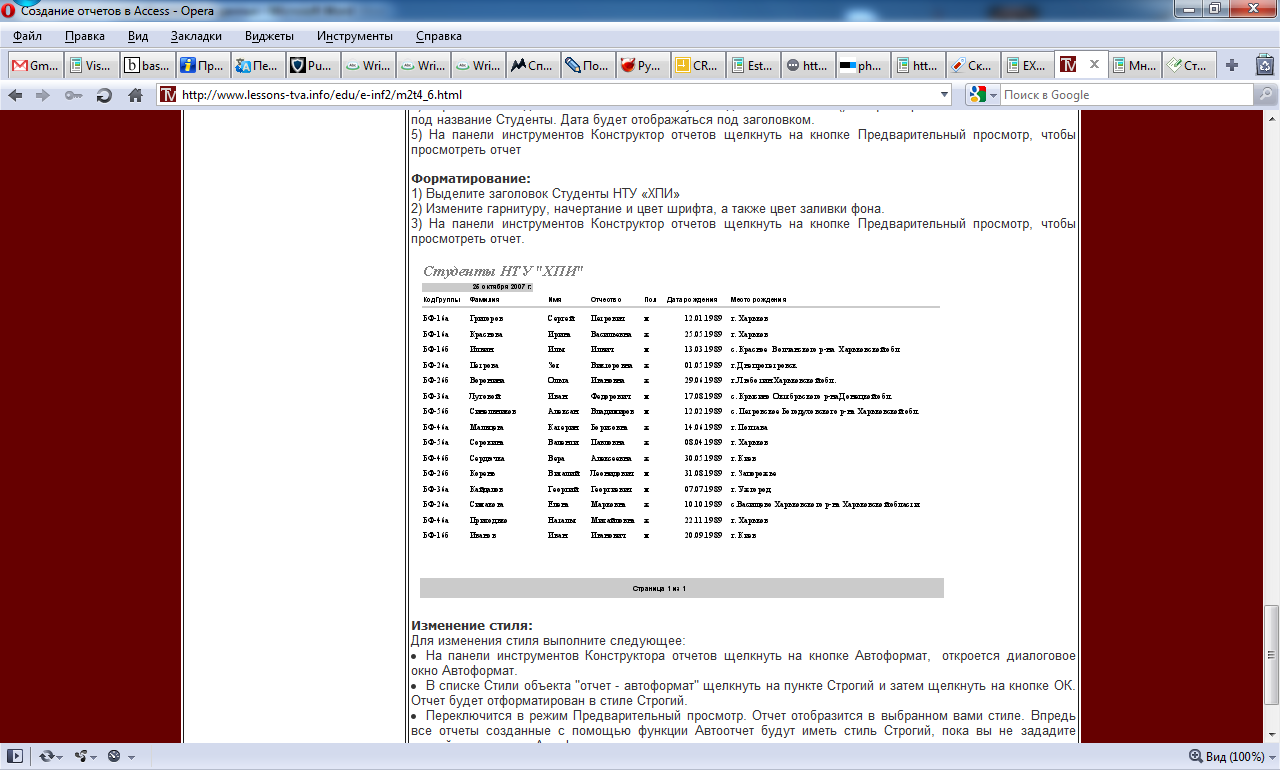Switch to the Пр... tab
This screenshot has width=1280, height=770.
click(201, 66)
